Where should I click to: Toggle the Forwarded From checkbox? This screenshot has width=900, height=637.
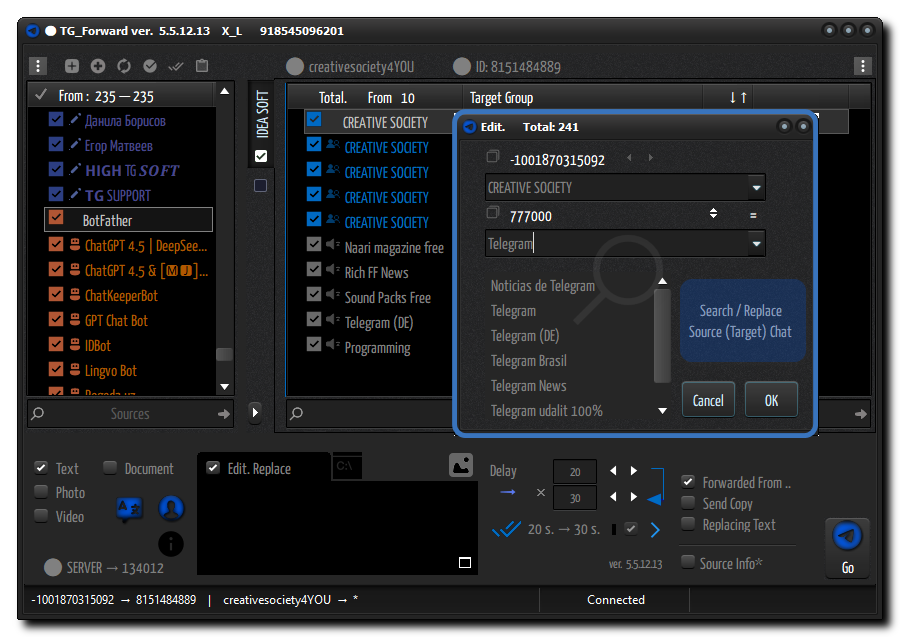pyautogui.click(x=688, y=482)
